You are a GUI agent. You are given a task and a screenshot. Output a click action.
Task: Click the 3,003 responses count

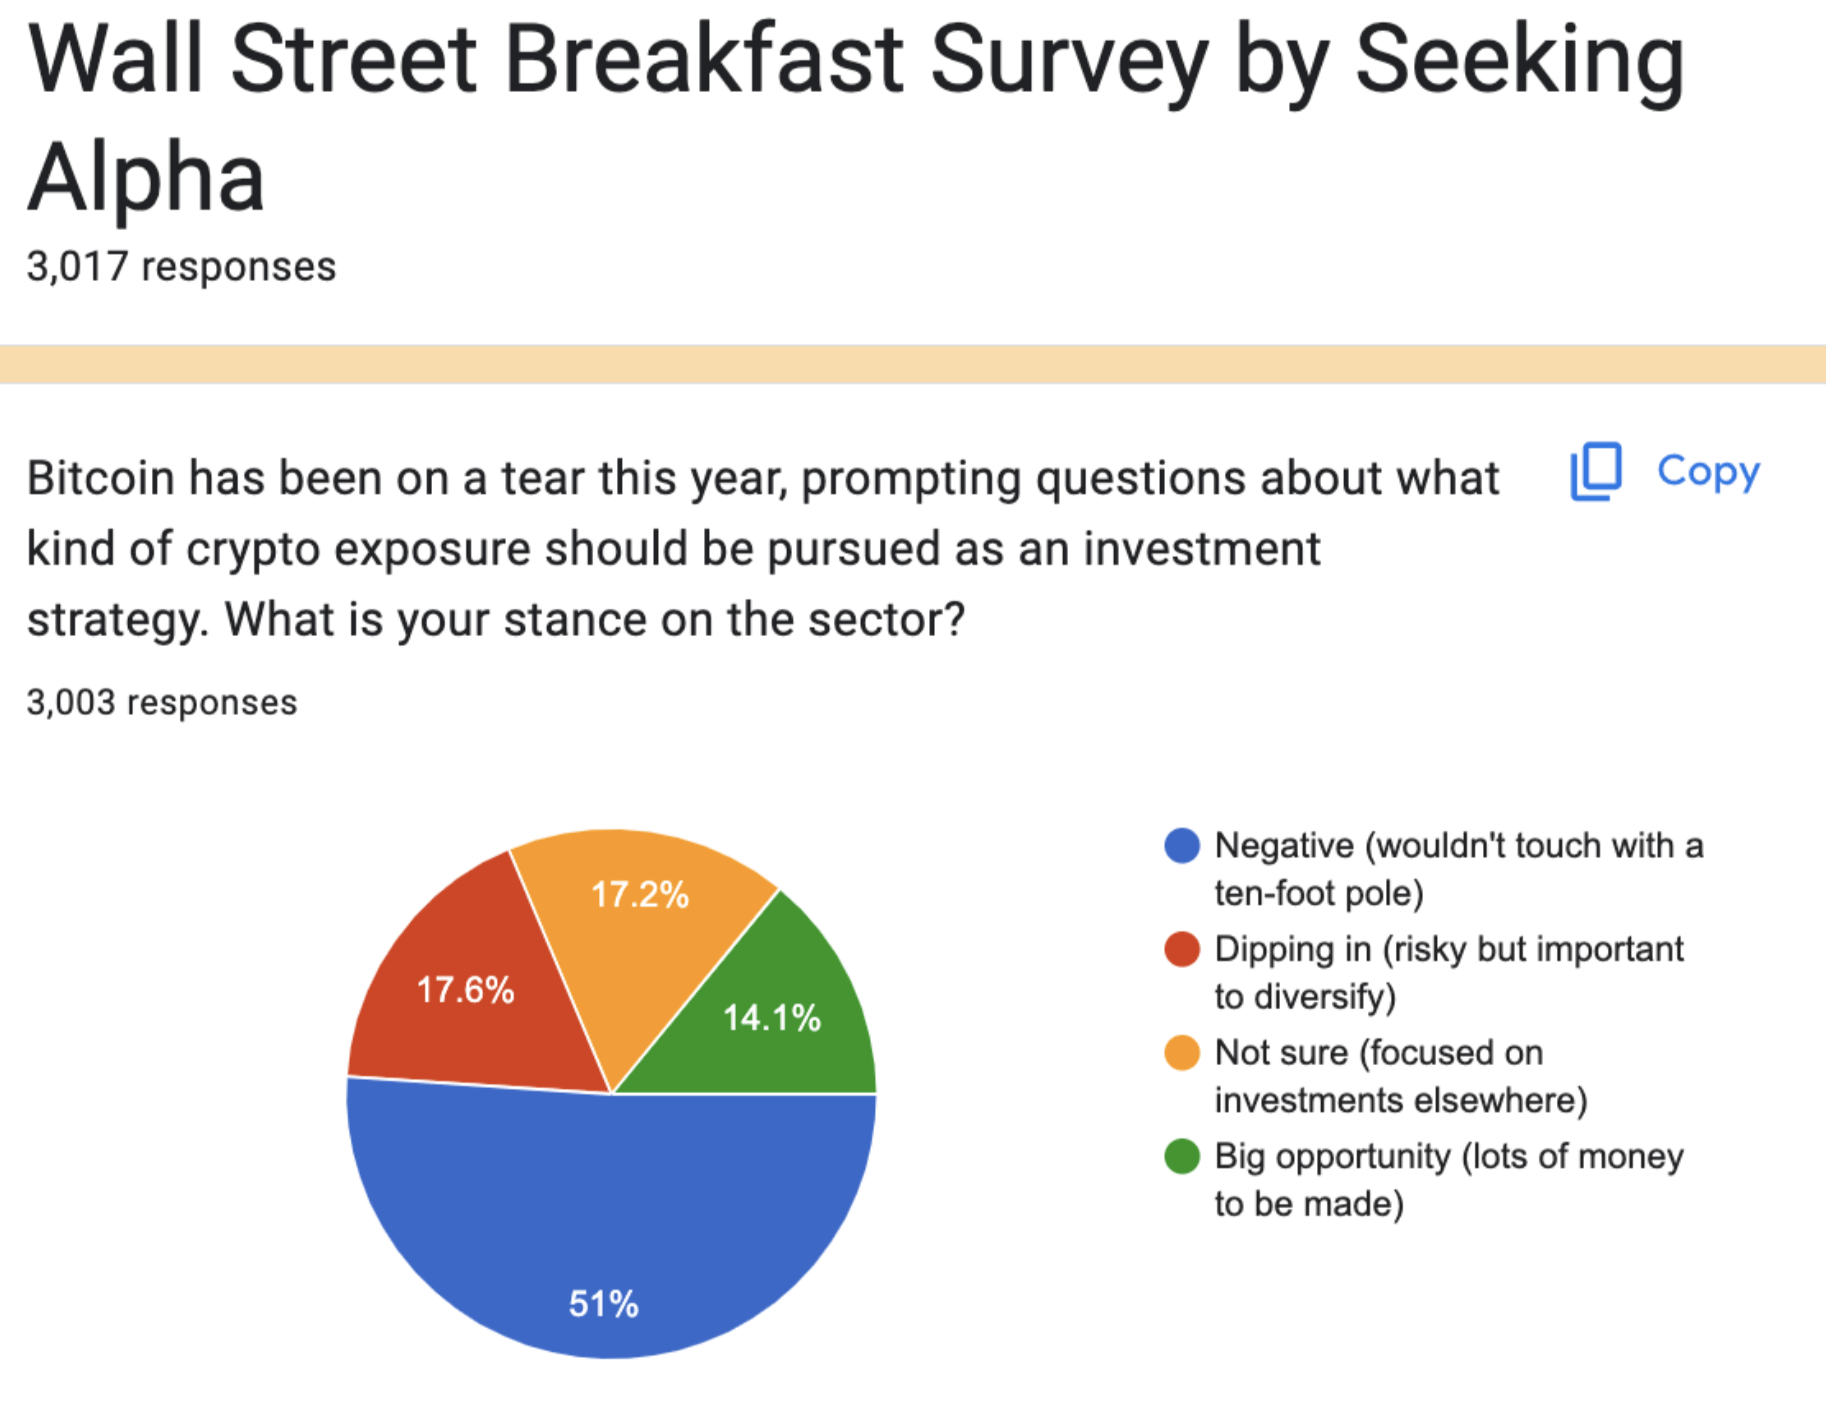click(x=162, y=703)
